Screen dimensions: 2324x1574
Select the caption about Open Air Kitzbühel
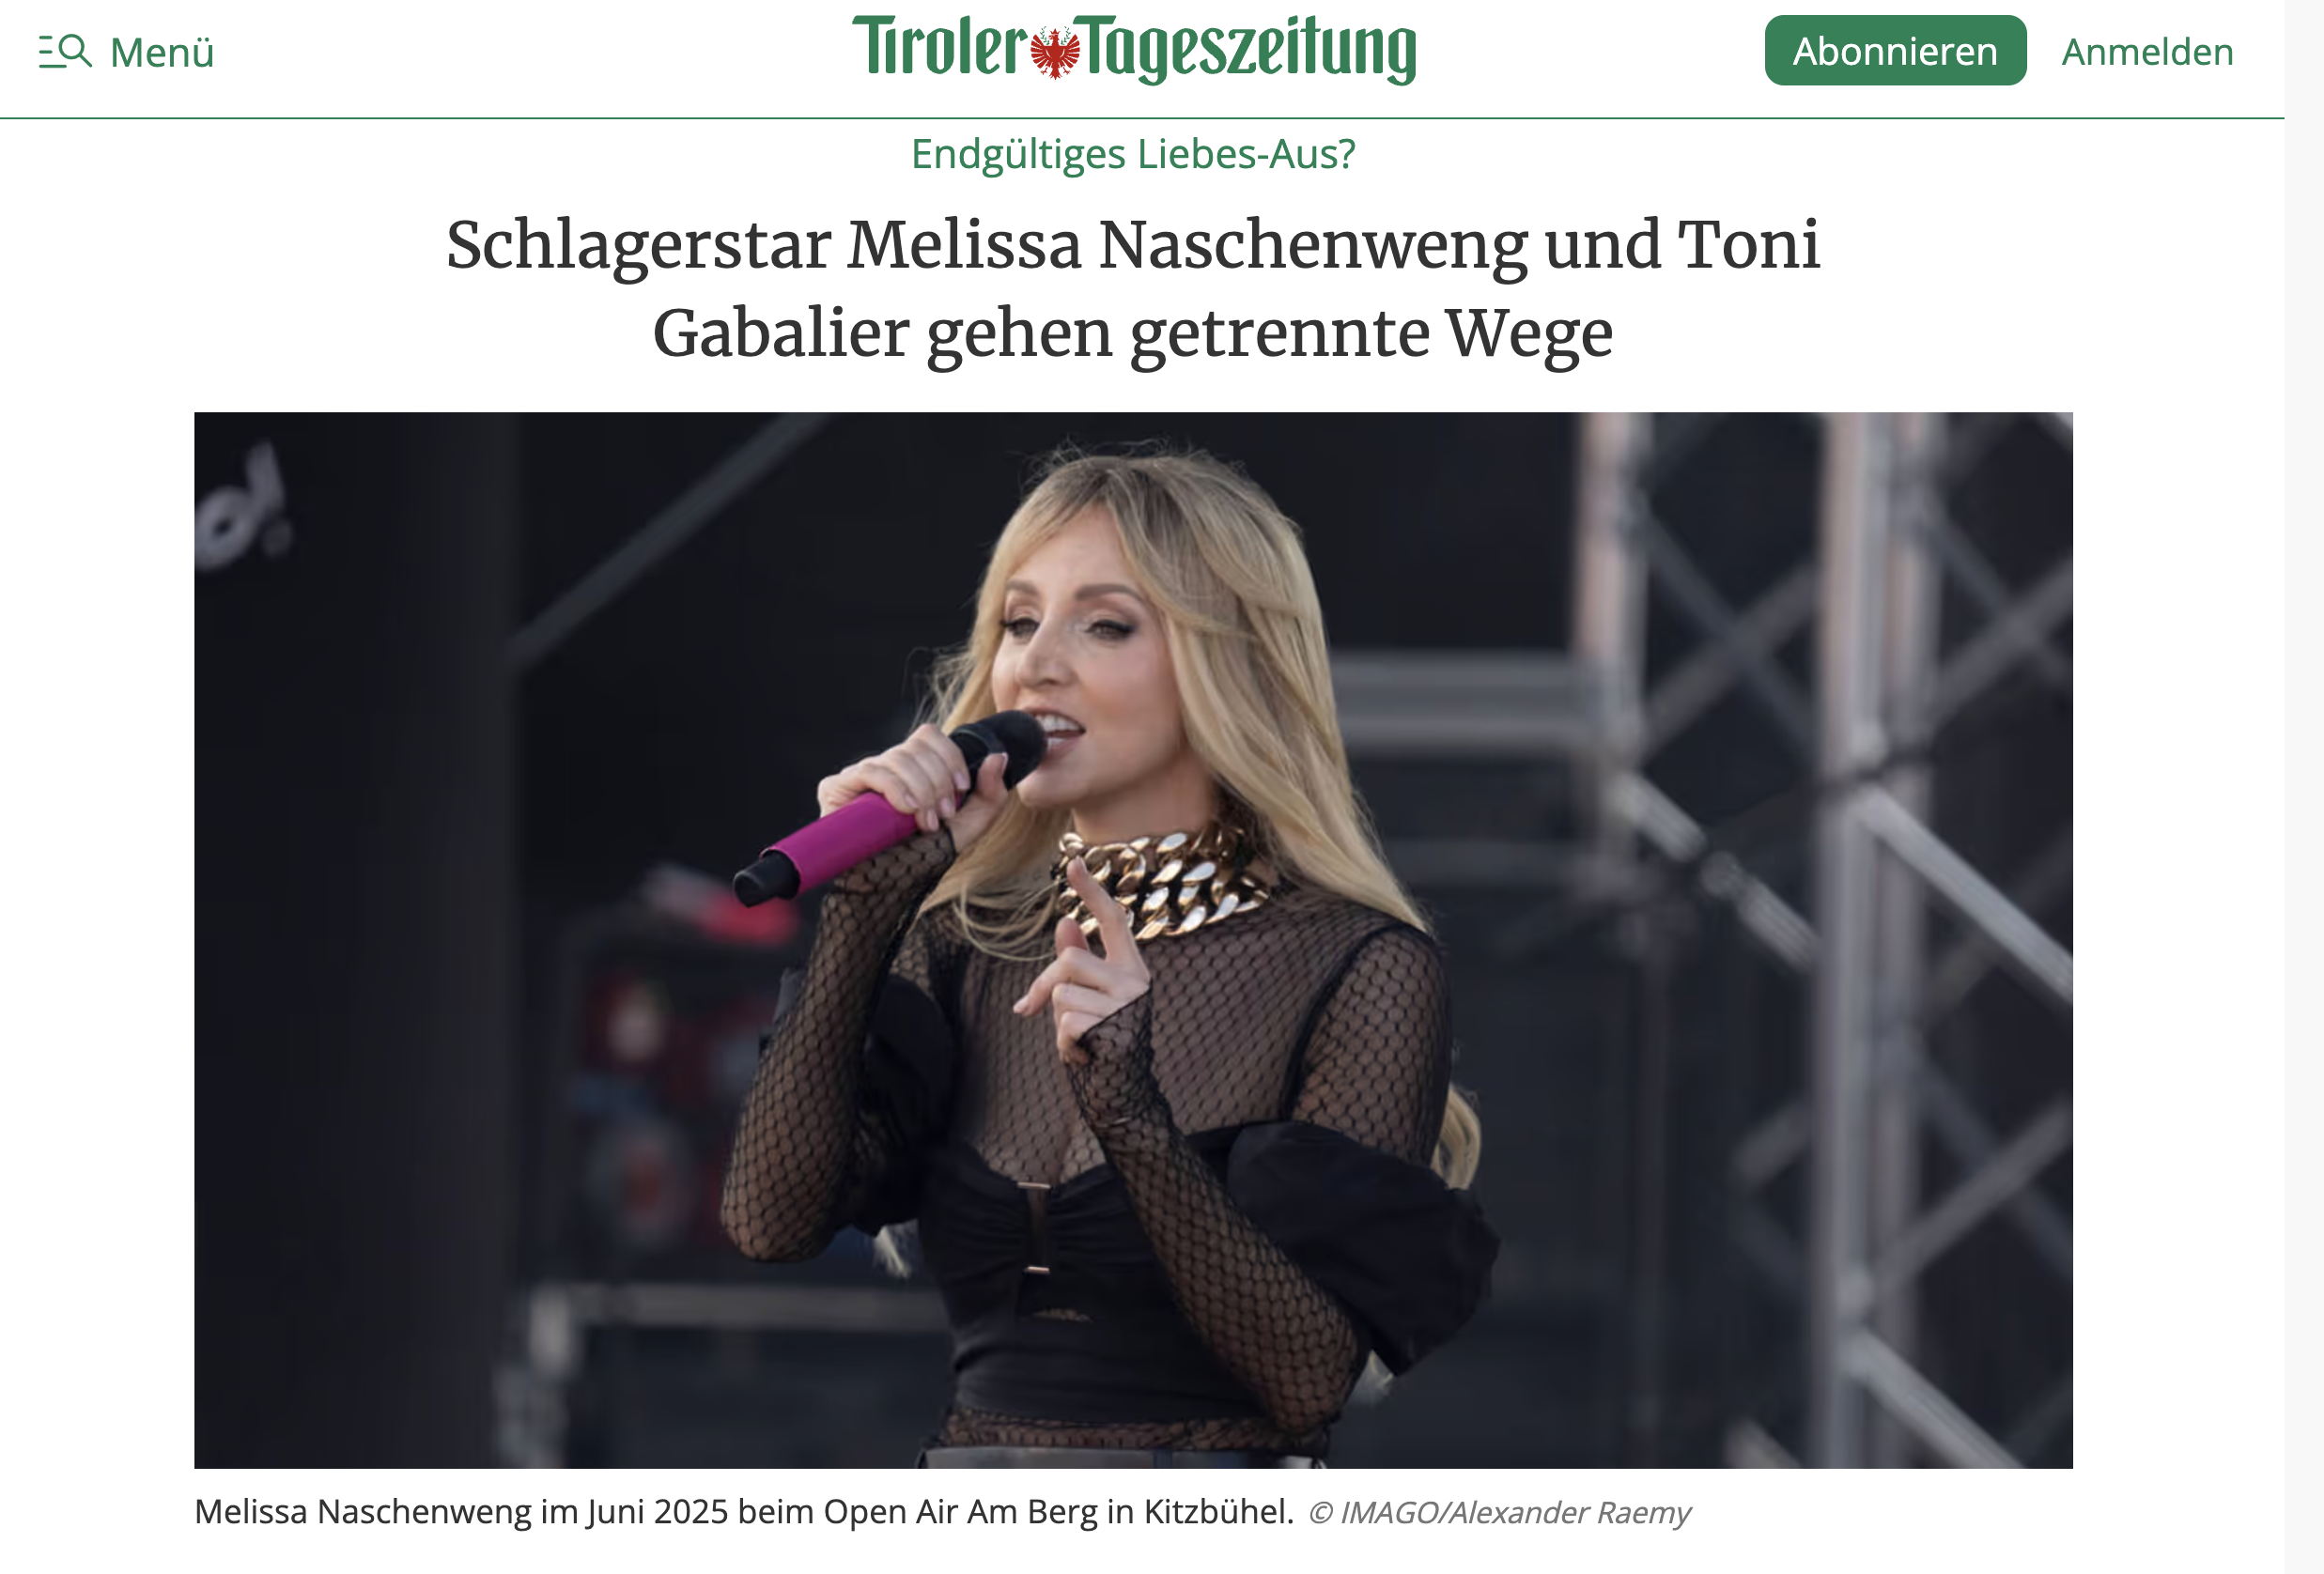click(x=744, y=1512)
